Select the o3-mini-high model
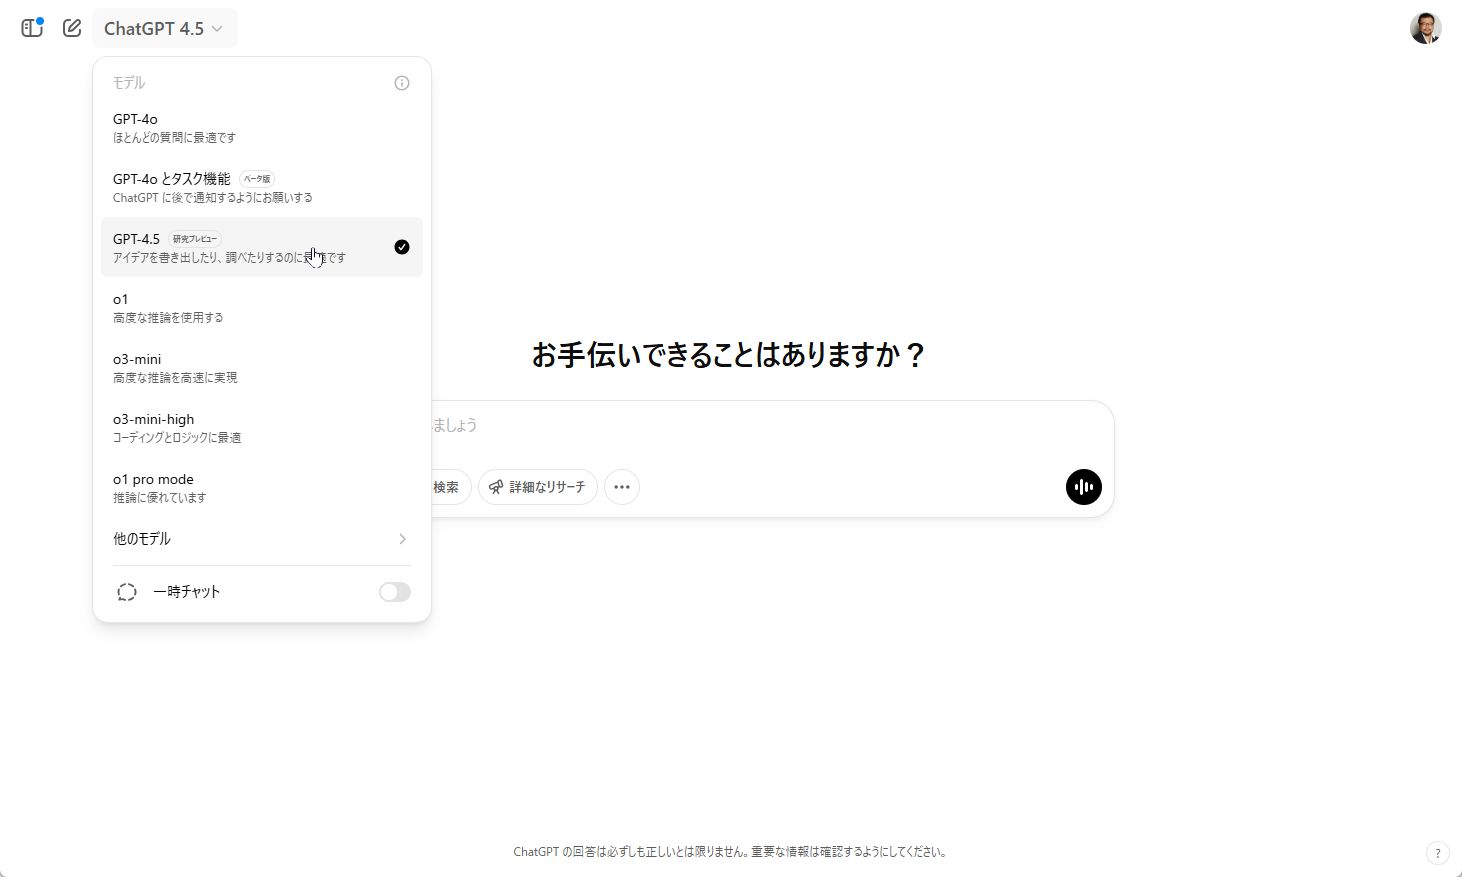This screenshot has height=877, width=1462. click(262, 427)
